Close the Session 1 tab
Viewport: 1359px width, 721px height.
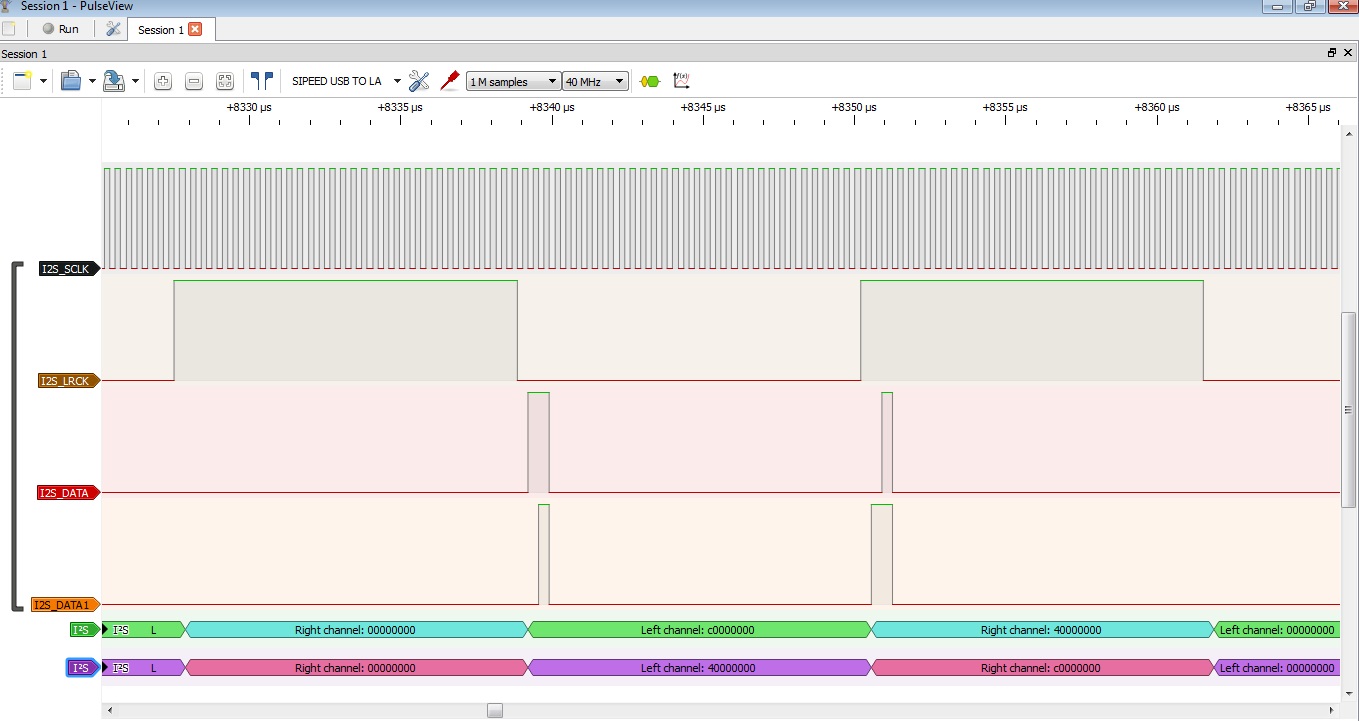[x=195, y=29]
